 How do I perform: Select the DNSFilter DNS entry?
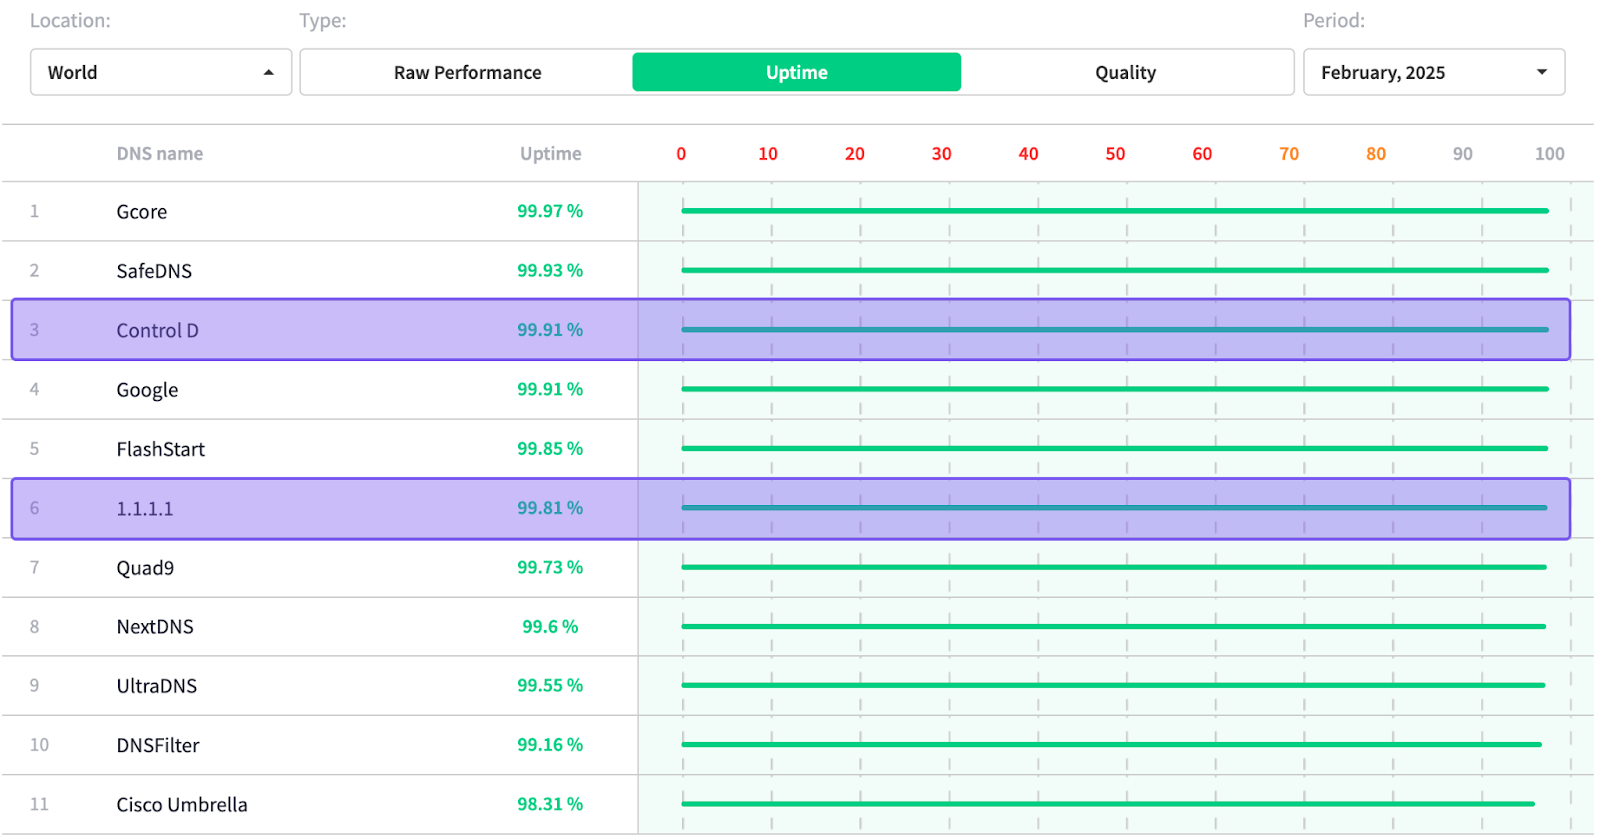[x=158, y=745]
